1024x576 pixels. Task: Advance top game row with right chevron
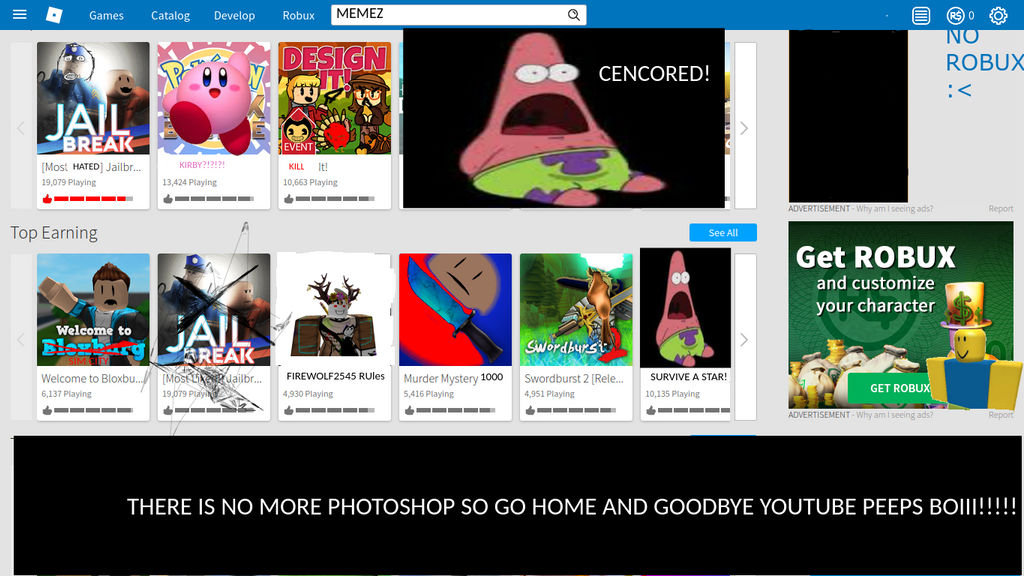pos(744,127)
